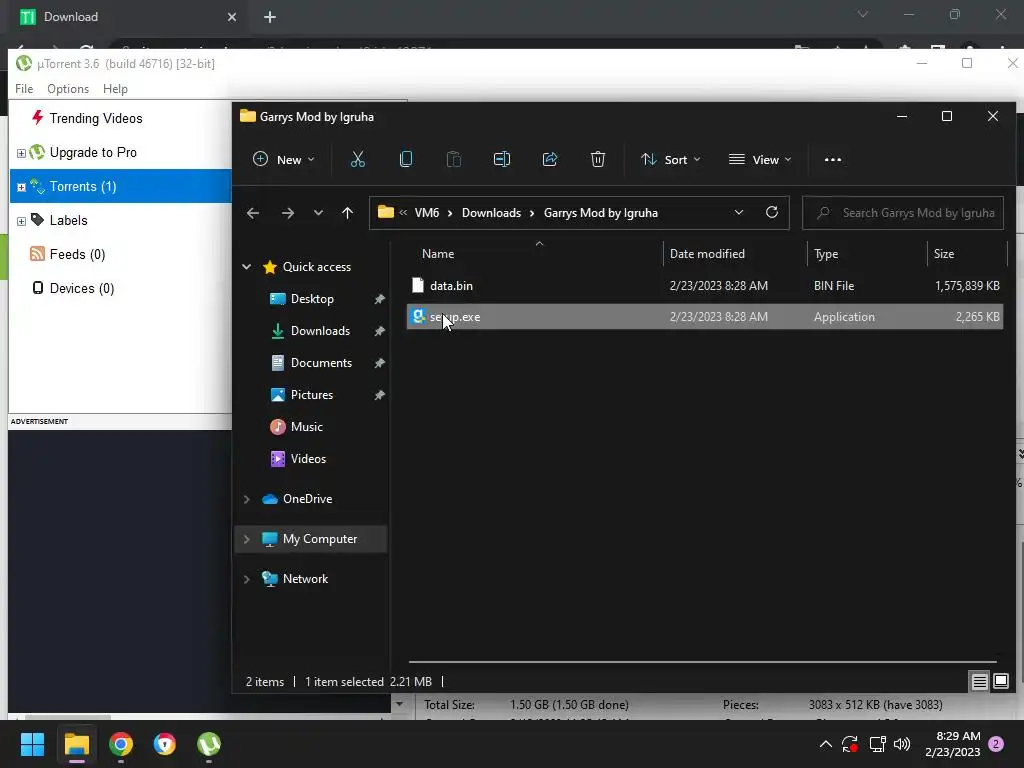Close the Download browser tab
This screenshot has height=768, width=1024.
(x=232, y=17)
